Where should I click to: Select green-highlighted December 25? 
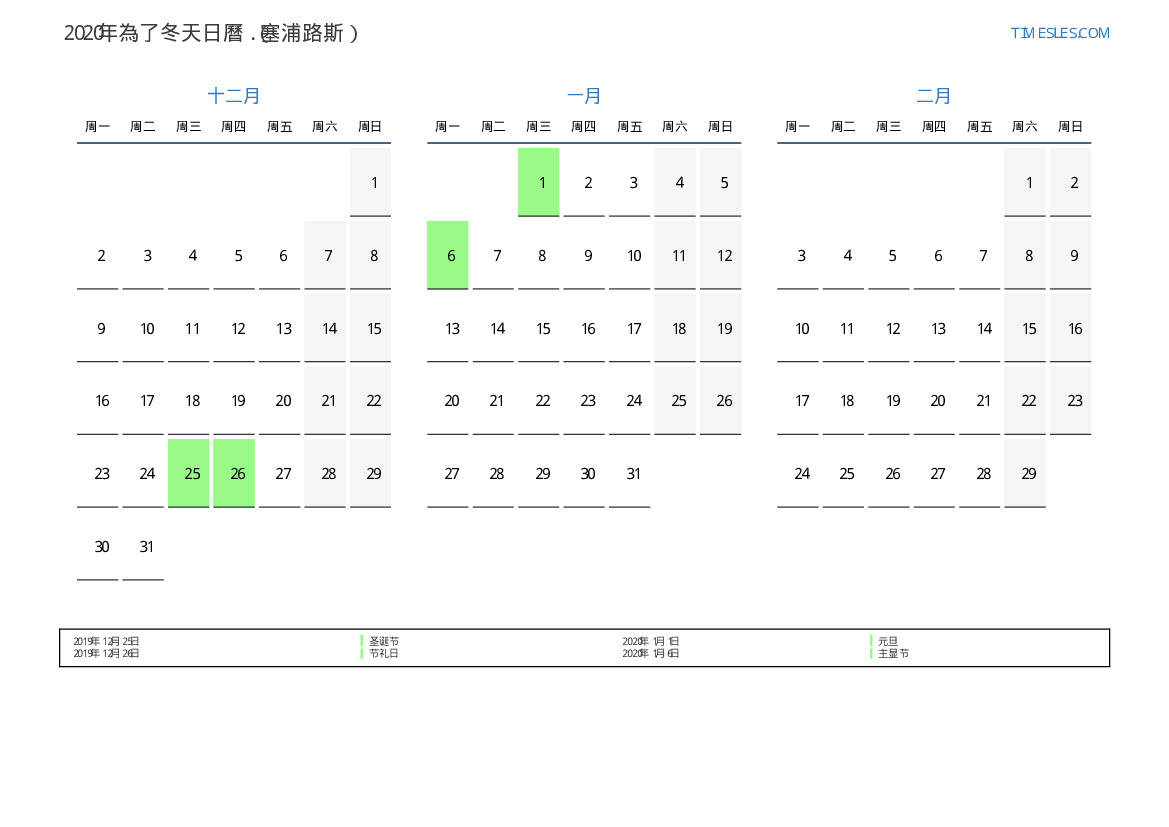point(189,473)
